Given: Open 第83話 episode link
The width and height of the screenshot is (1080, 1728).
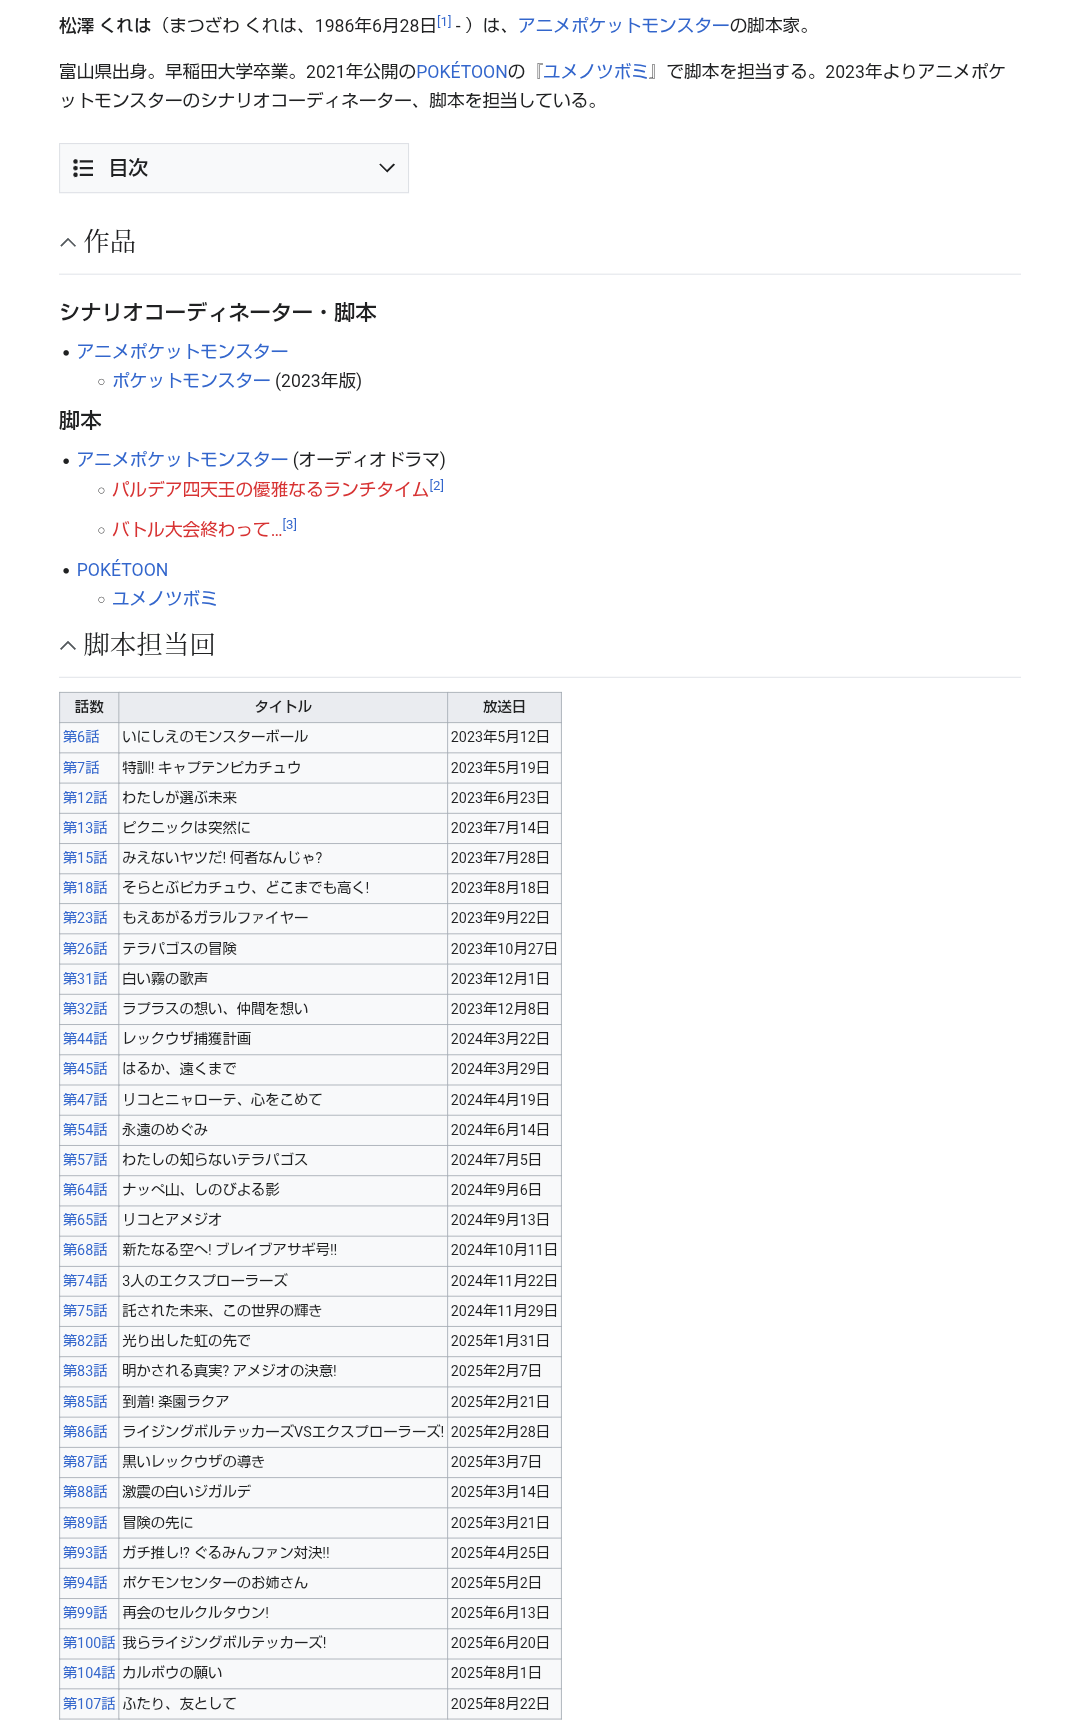Looking at the screenshot, I should click(85, 1371).
